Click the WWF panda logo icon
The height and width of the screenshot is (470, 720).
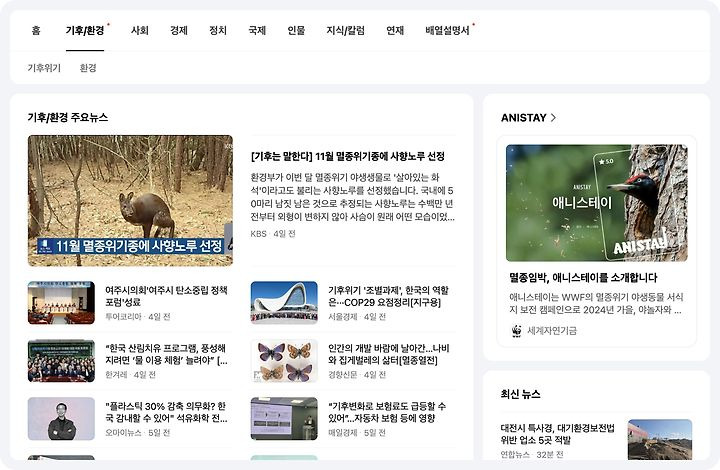pyautogui.click(x=517, y=330)
